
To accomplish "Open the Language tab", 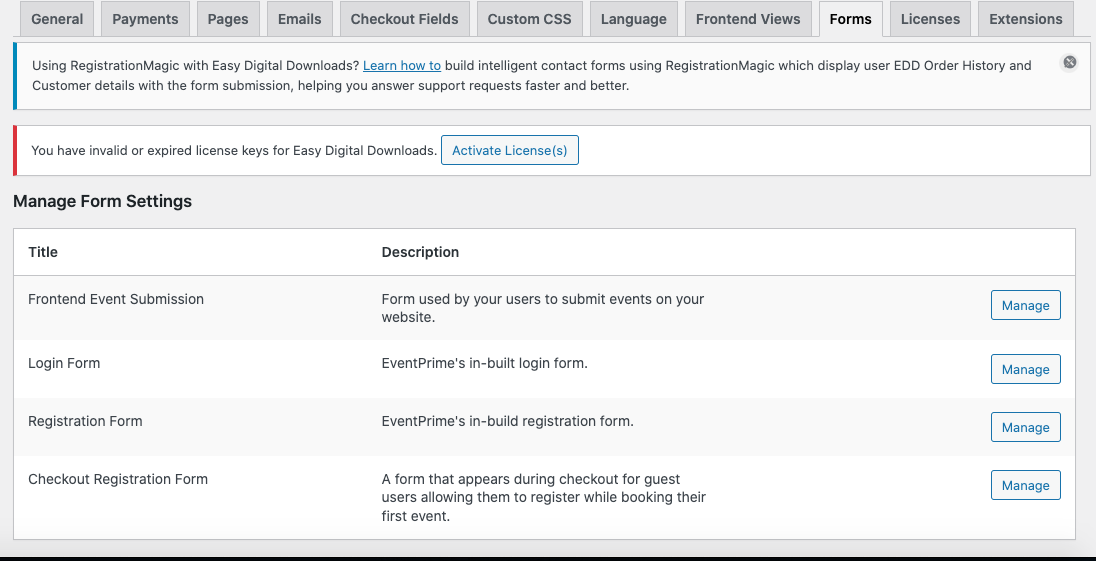I will [x=633, y=19].
